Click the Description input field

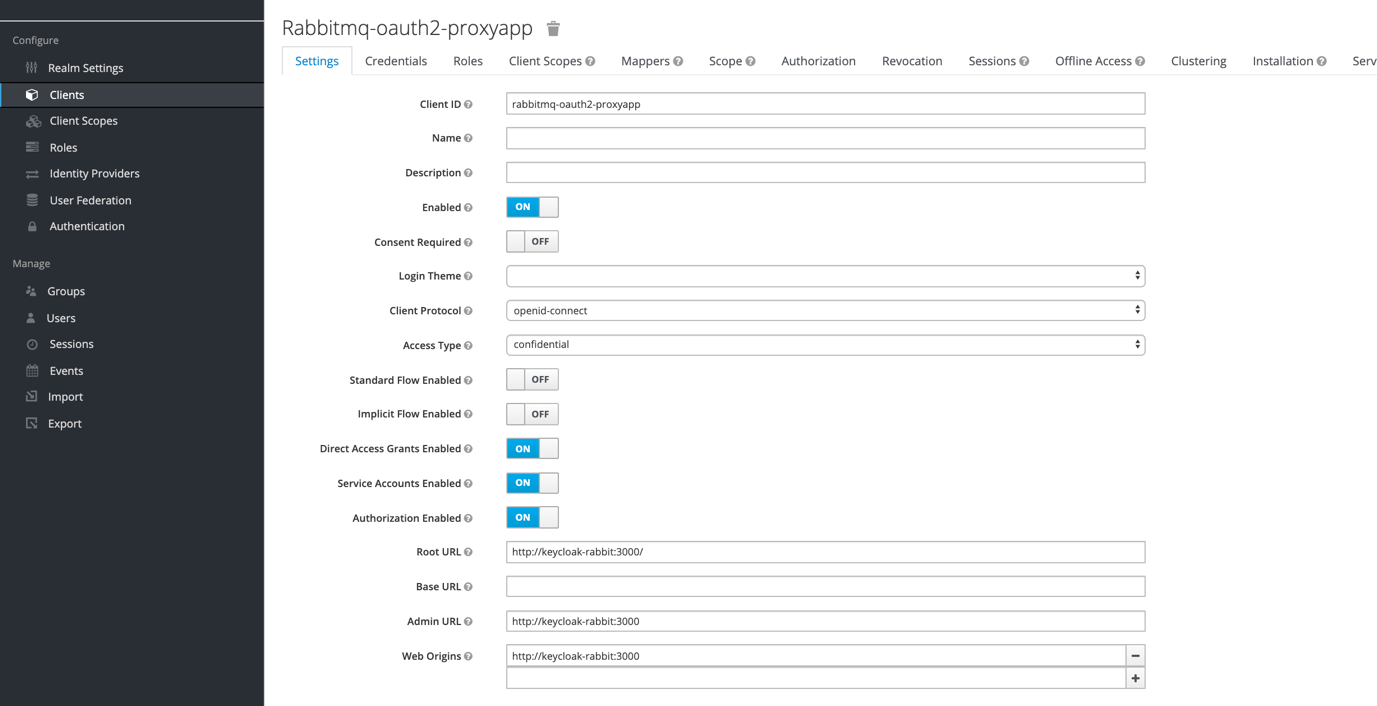825,172
